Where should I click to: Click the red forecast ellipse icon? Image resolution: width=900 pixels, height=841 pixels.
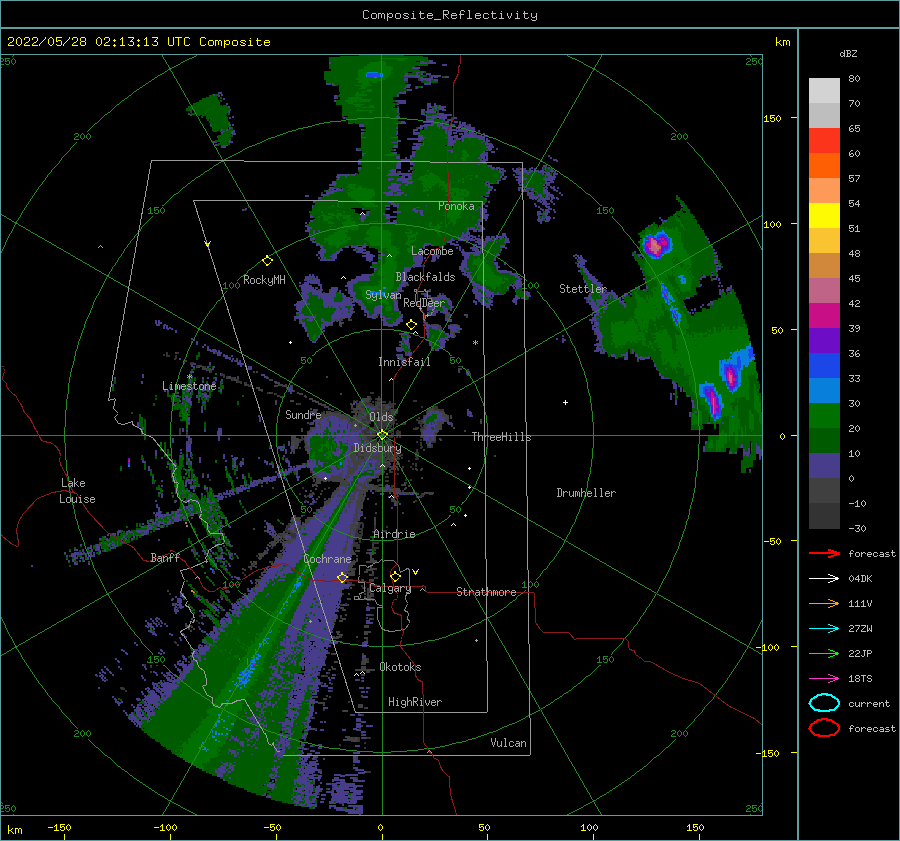coord(824,728)
